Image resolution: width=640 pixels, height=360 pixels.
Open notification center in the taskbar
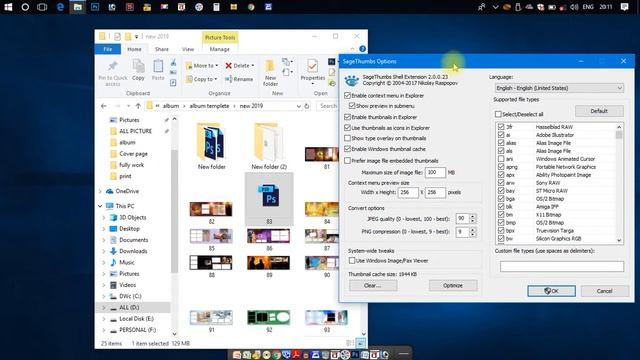tap(624, 7)
